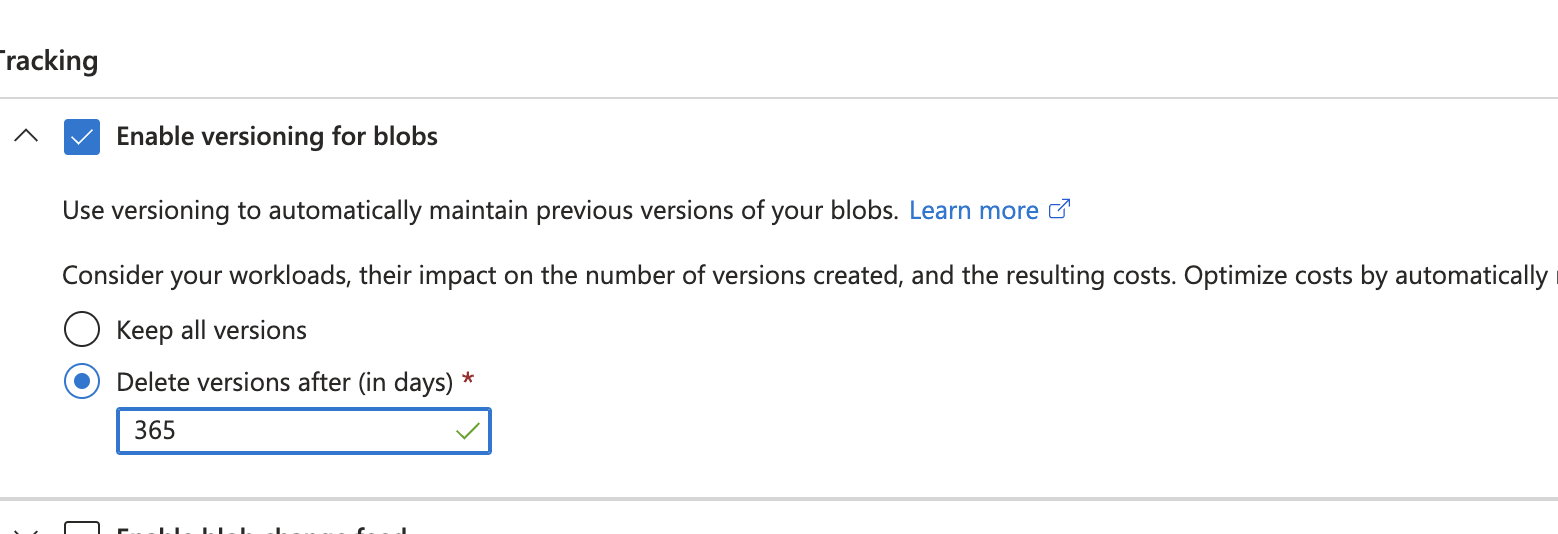Open the Learn more link
1558x534 pixels.
coord(974,211)
